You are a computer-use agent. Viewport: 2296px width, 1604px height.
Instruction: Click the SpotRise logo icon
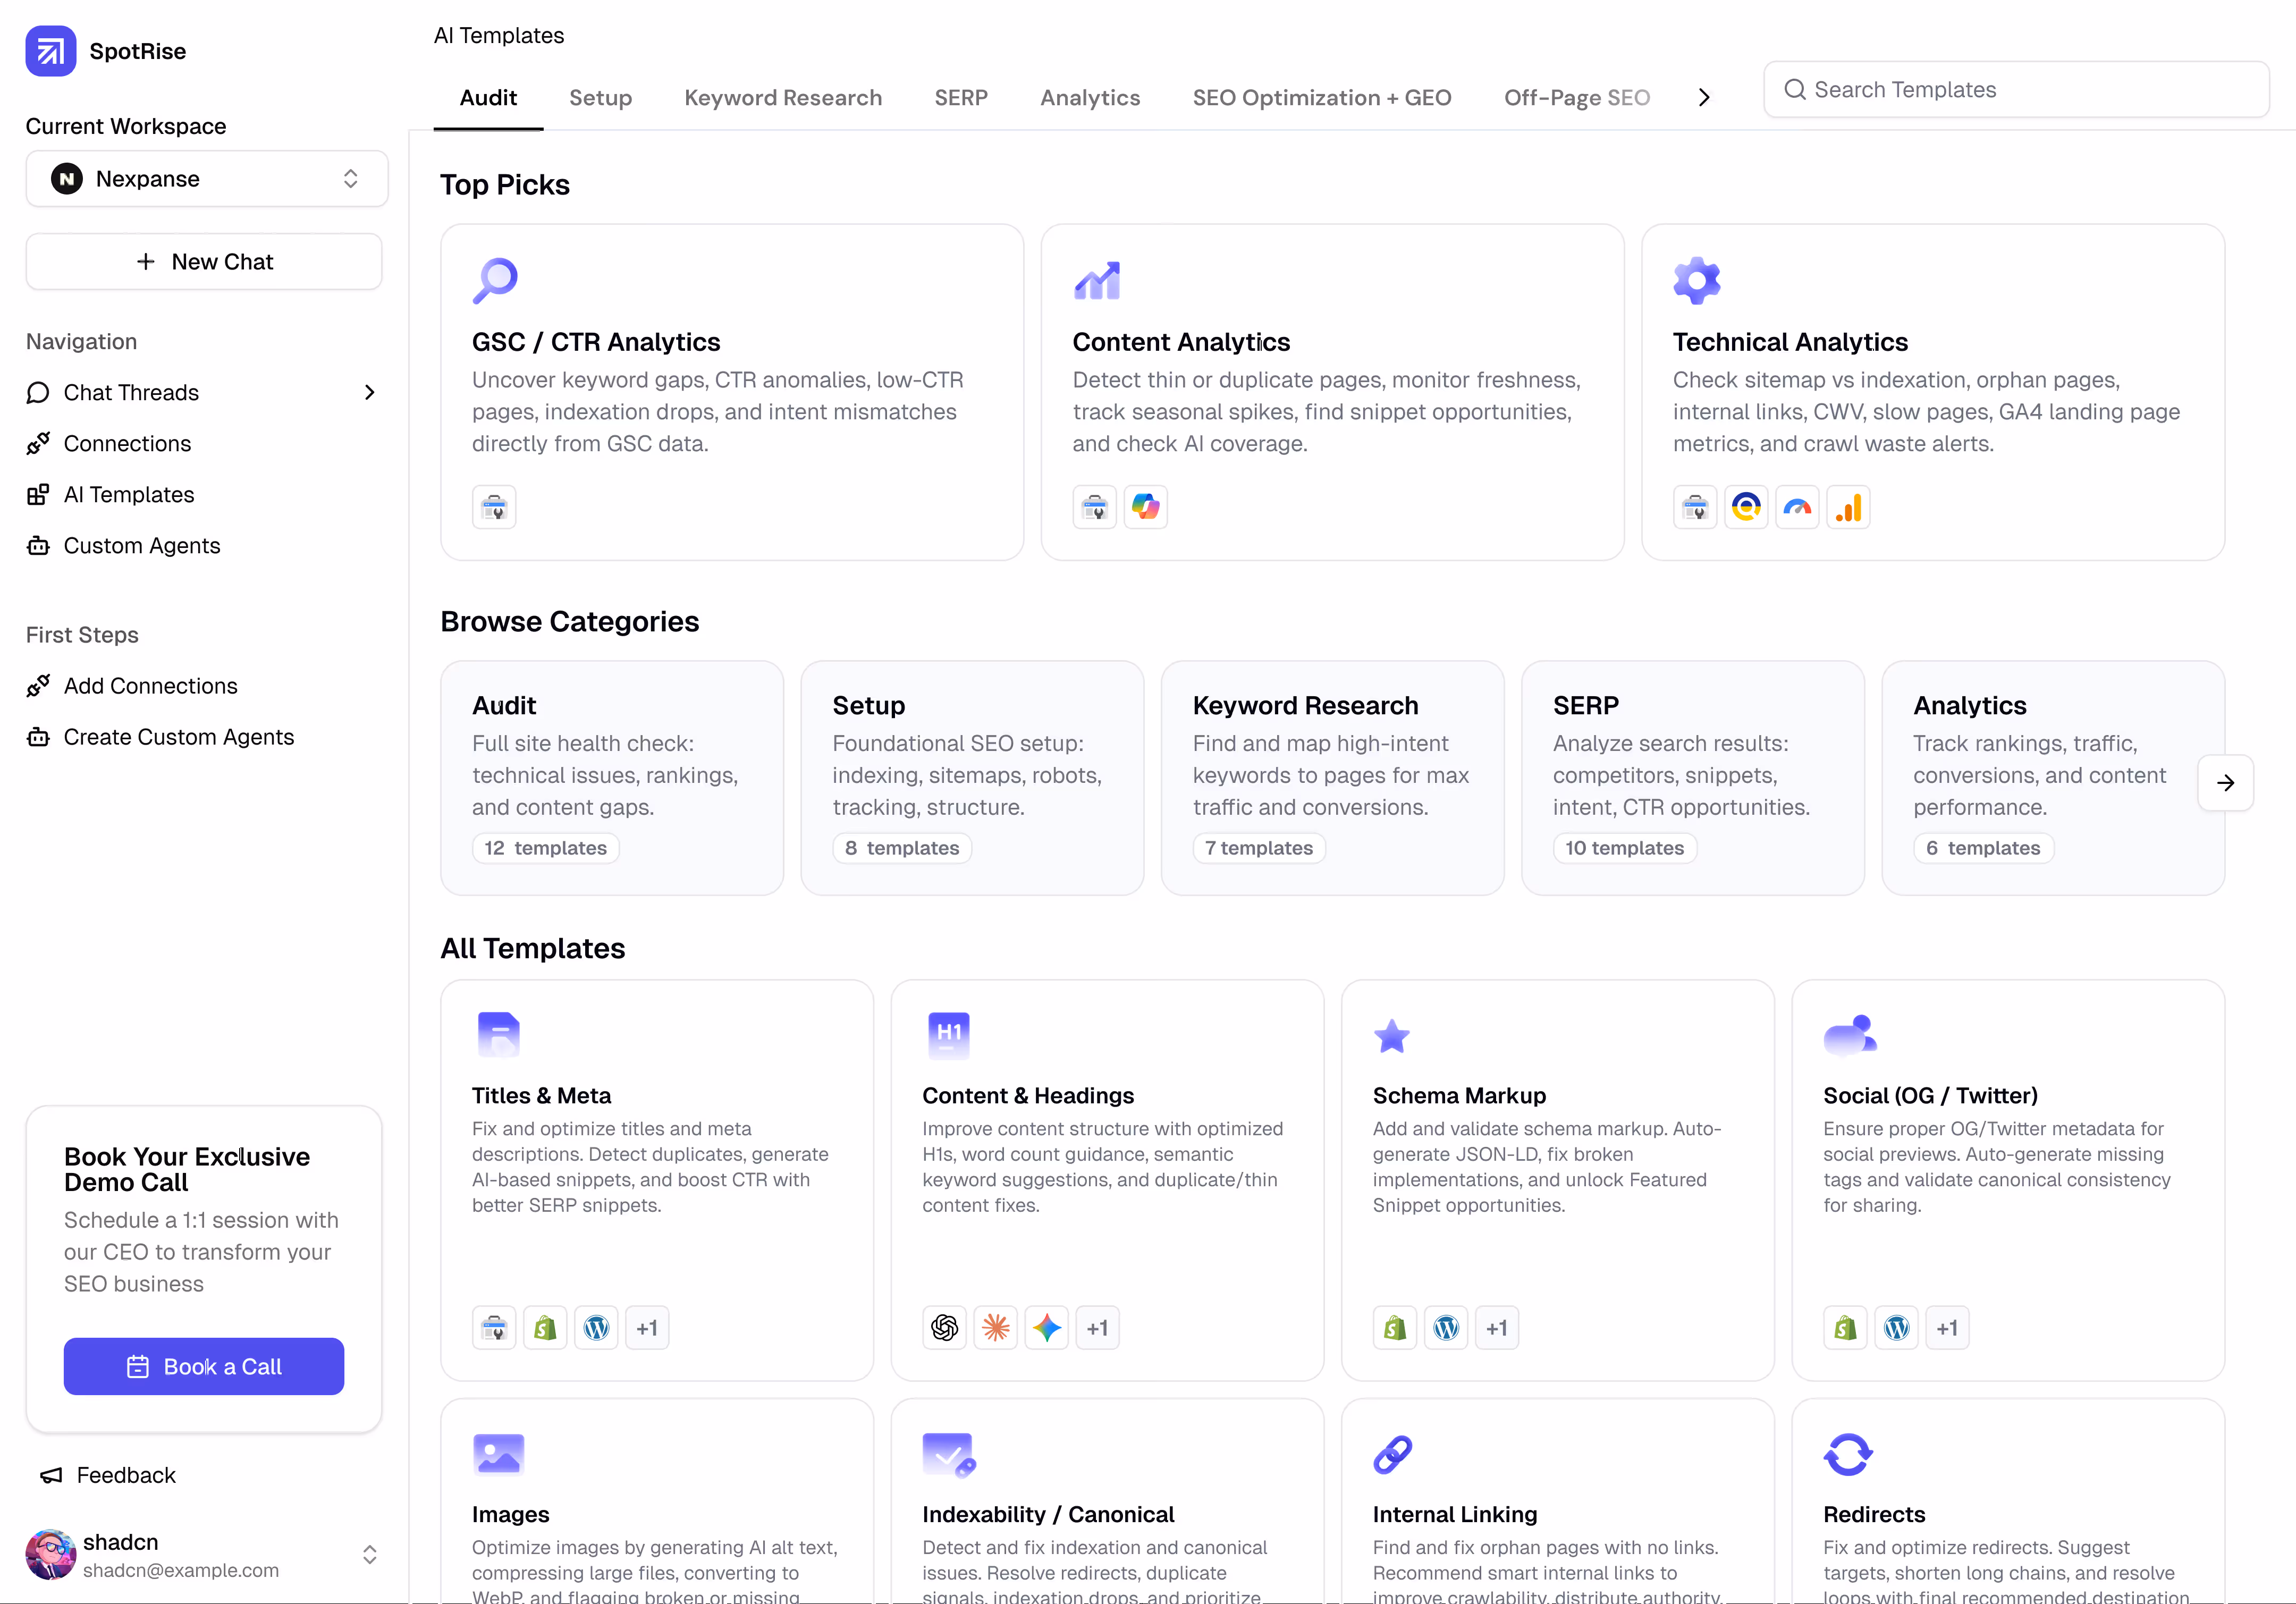(x=50, y=51)
